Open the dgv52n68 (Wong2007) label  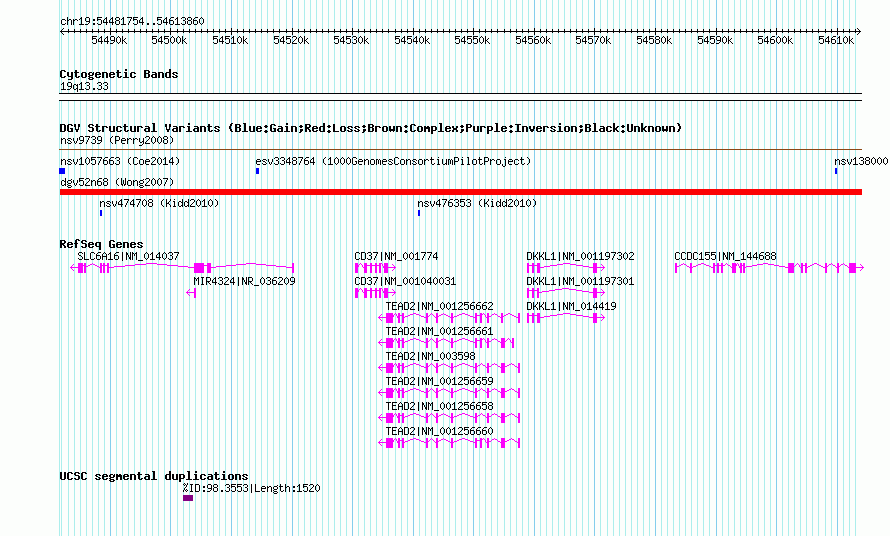point(117,182)
